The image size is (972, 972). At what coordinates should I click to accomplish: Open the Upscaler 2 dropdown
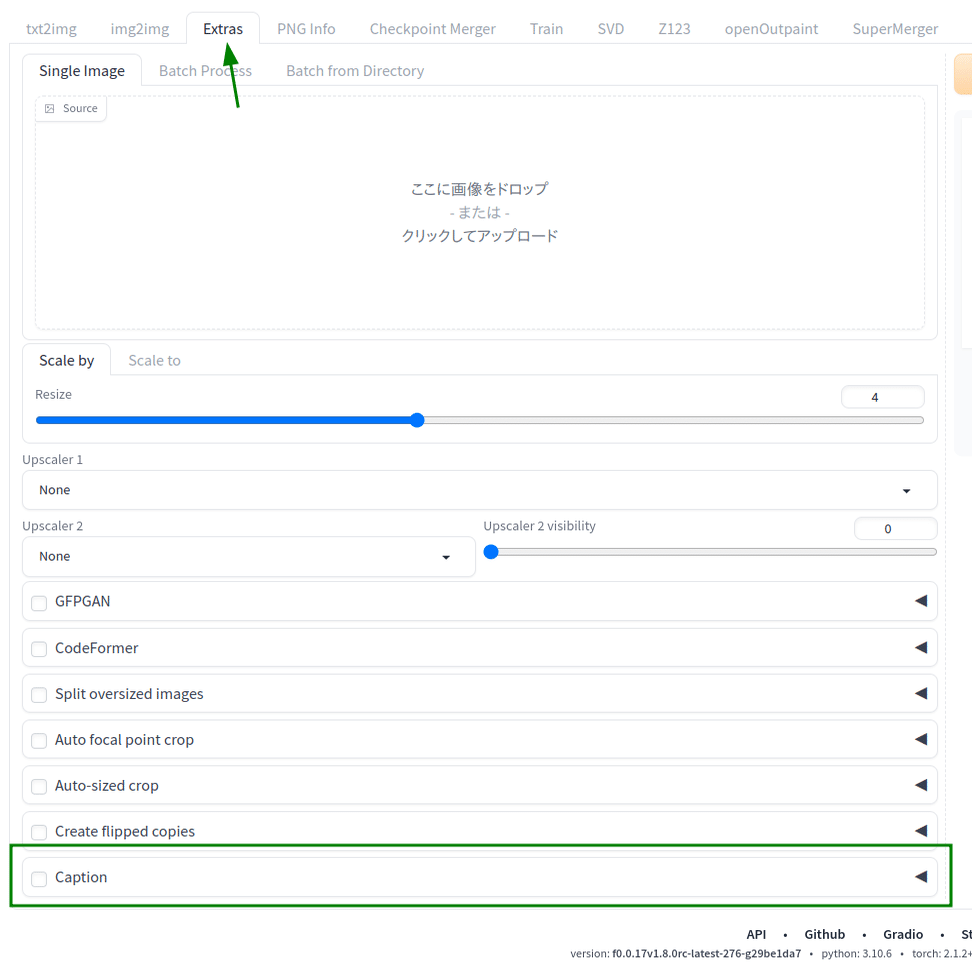pos(249,557)
